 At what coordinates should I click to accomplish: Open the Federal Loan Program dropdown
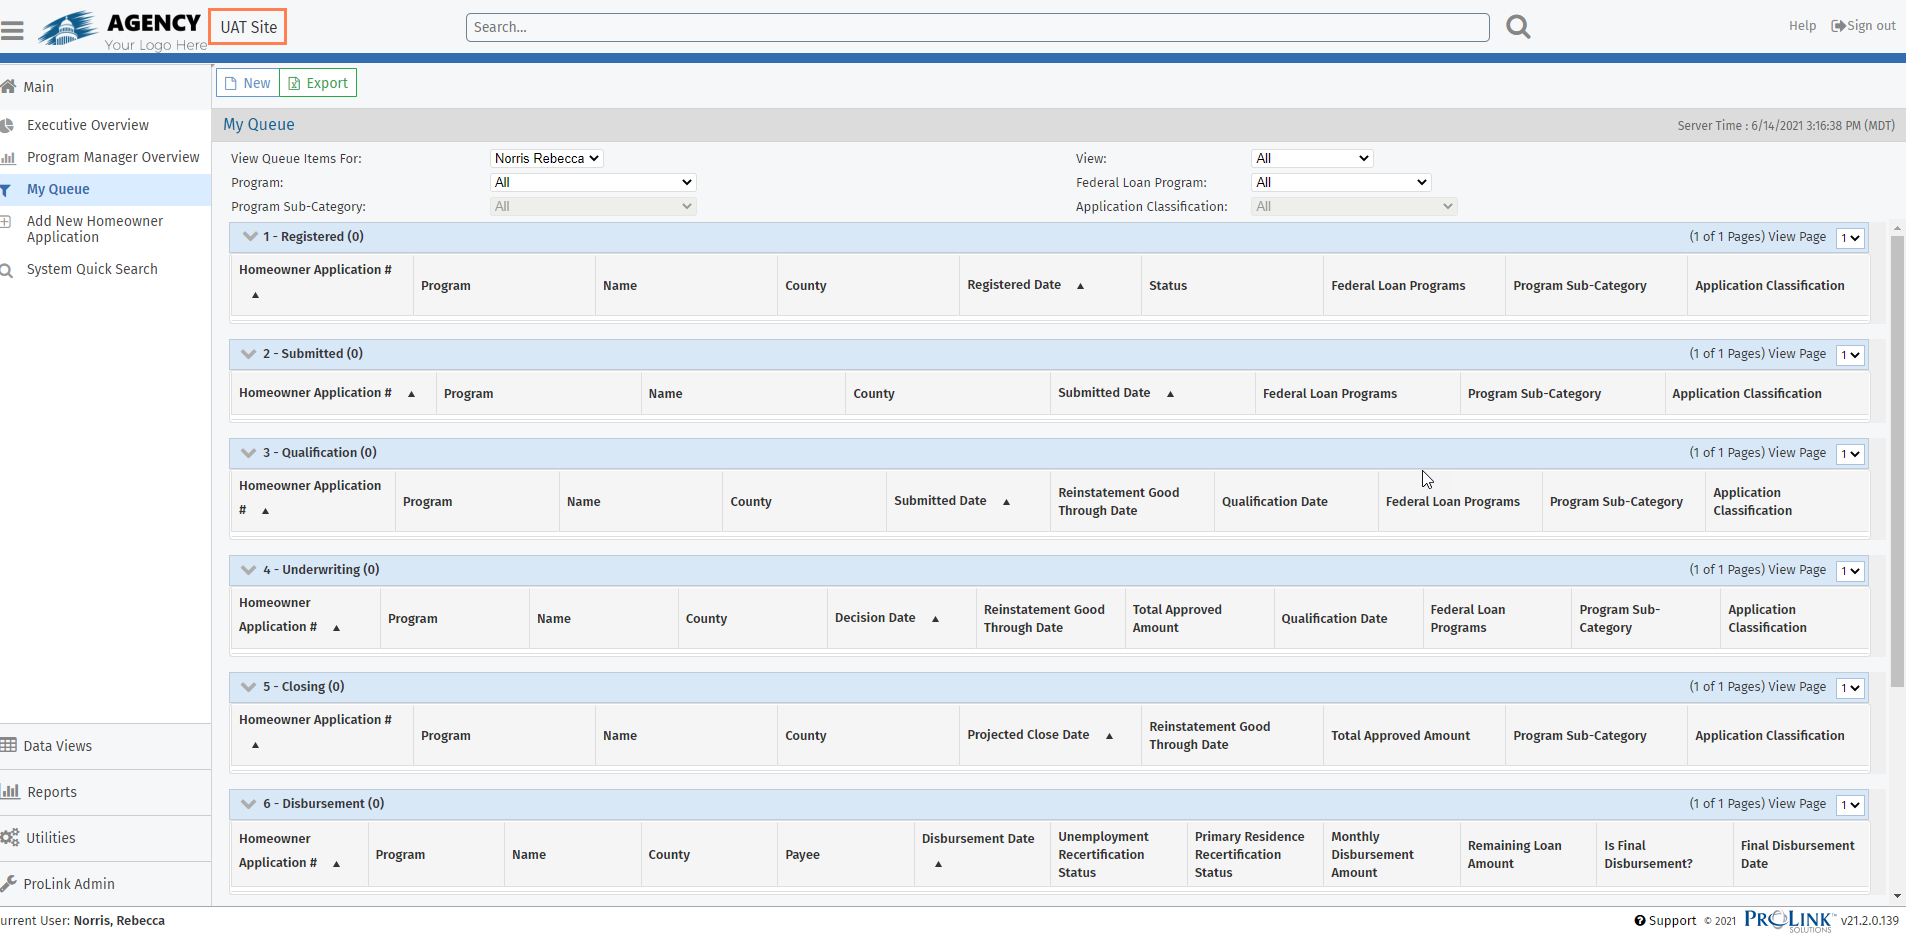click(x=1340, y=182)
